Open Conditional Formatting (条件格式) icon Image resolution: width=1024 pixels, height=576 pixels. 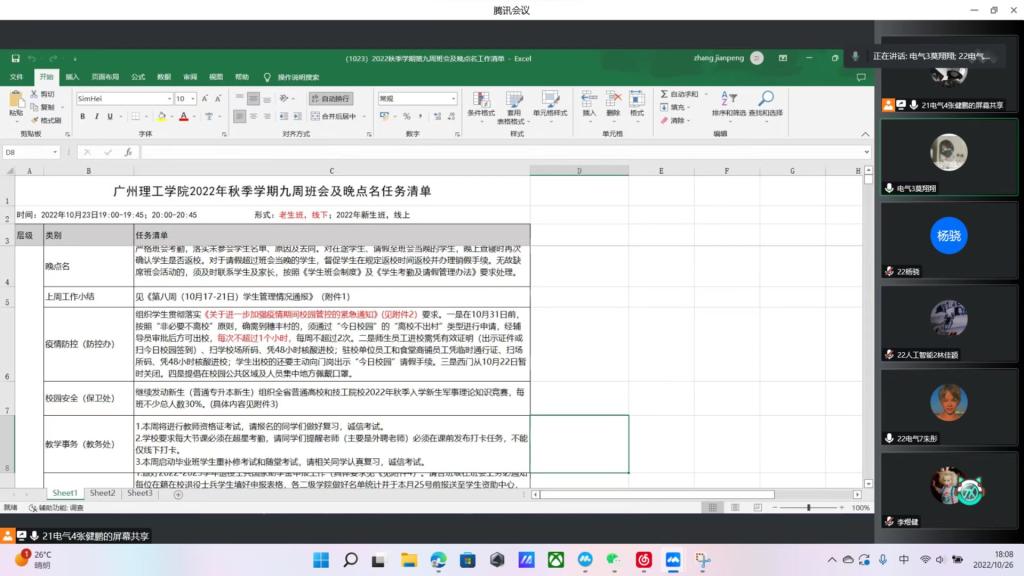(x=481, y=99)
